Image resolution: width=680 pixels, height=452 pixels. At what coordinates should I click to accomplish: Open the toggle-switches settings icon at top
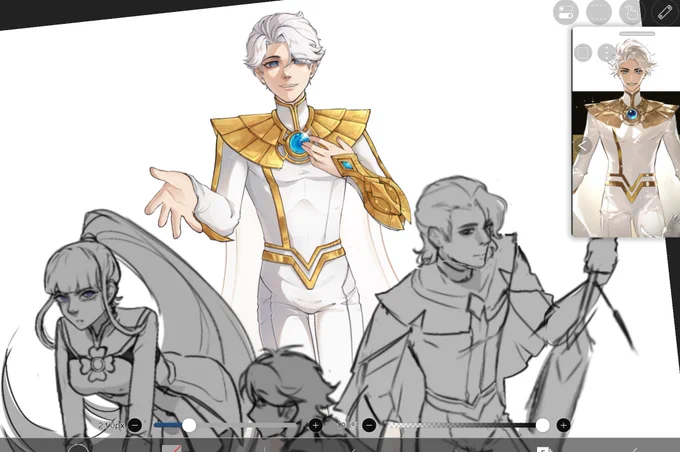coord(566,12)
